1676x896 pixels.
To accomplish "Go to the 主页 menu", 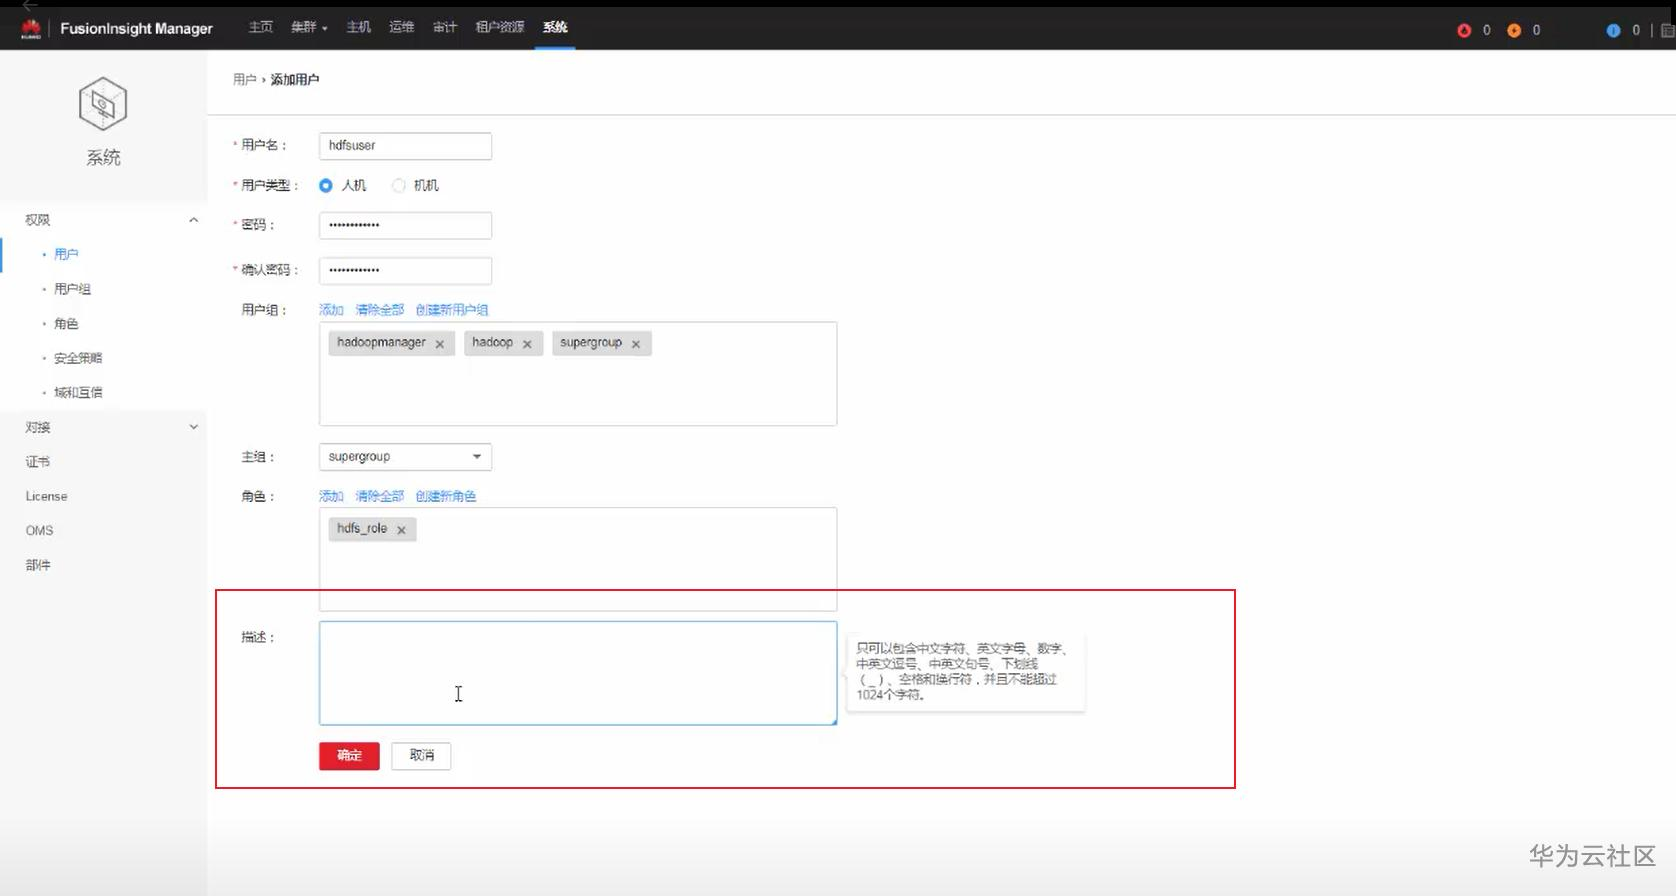I will pos(261,27).
